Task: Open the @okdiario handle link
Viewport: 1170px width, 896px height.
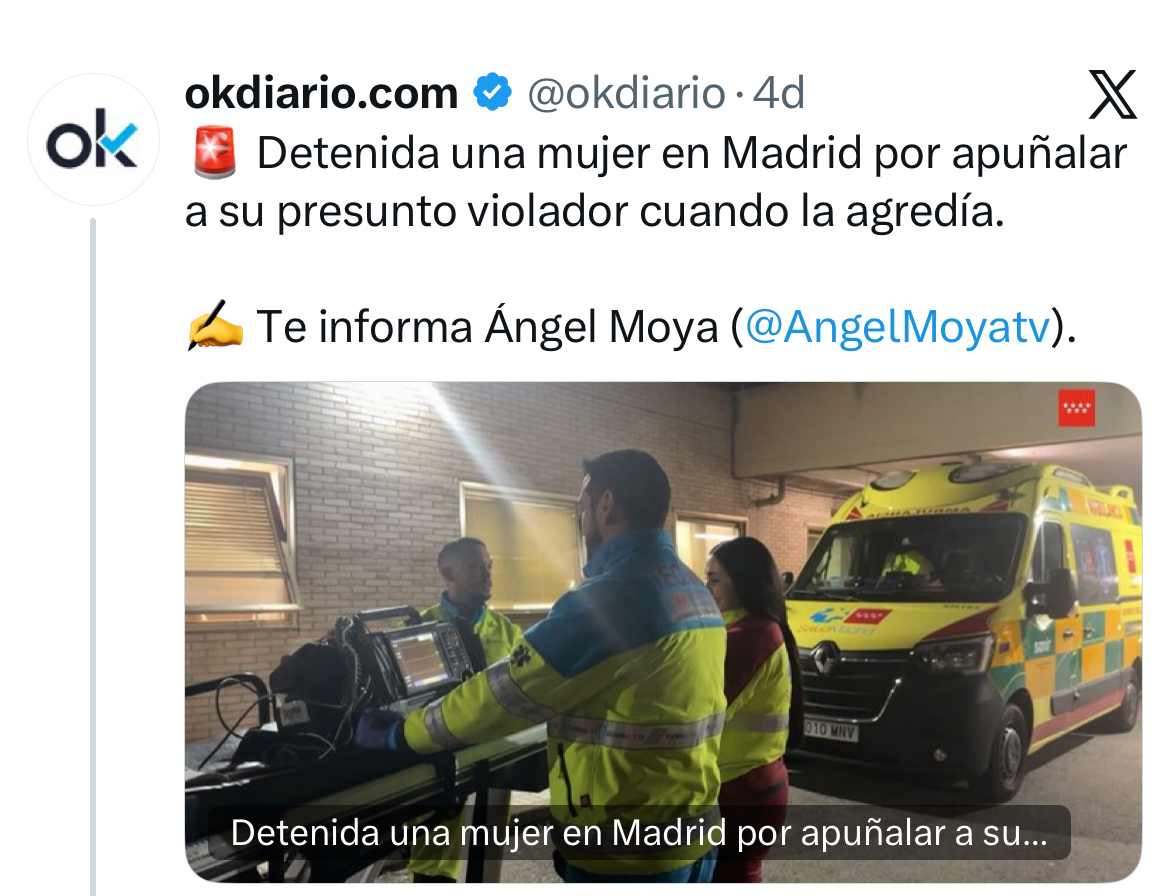Action: point(626,93)
